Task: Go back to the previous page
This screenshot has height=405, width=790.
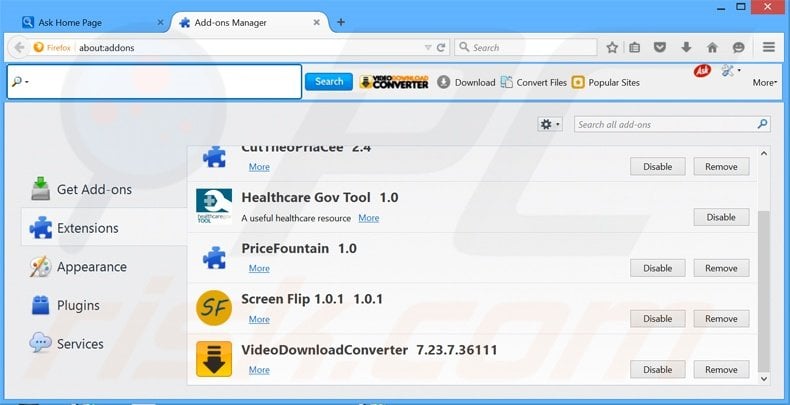Action: click(x=19, y=47)
